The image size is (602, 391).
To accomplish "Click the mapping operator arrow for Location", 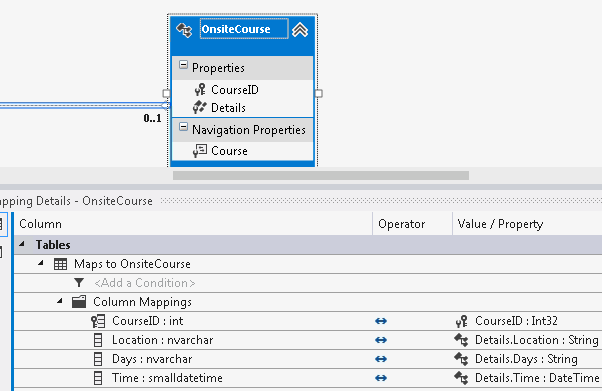I will click(381, 340).
